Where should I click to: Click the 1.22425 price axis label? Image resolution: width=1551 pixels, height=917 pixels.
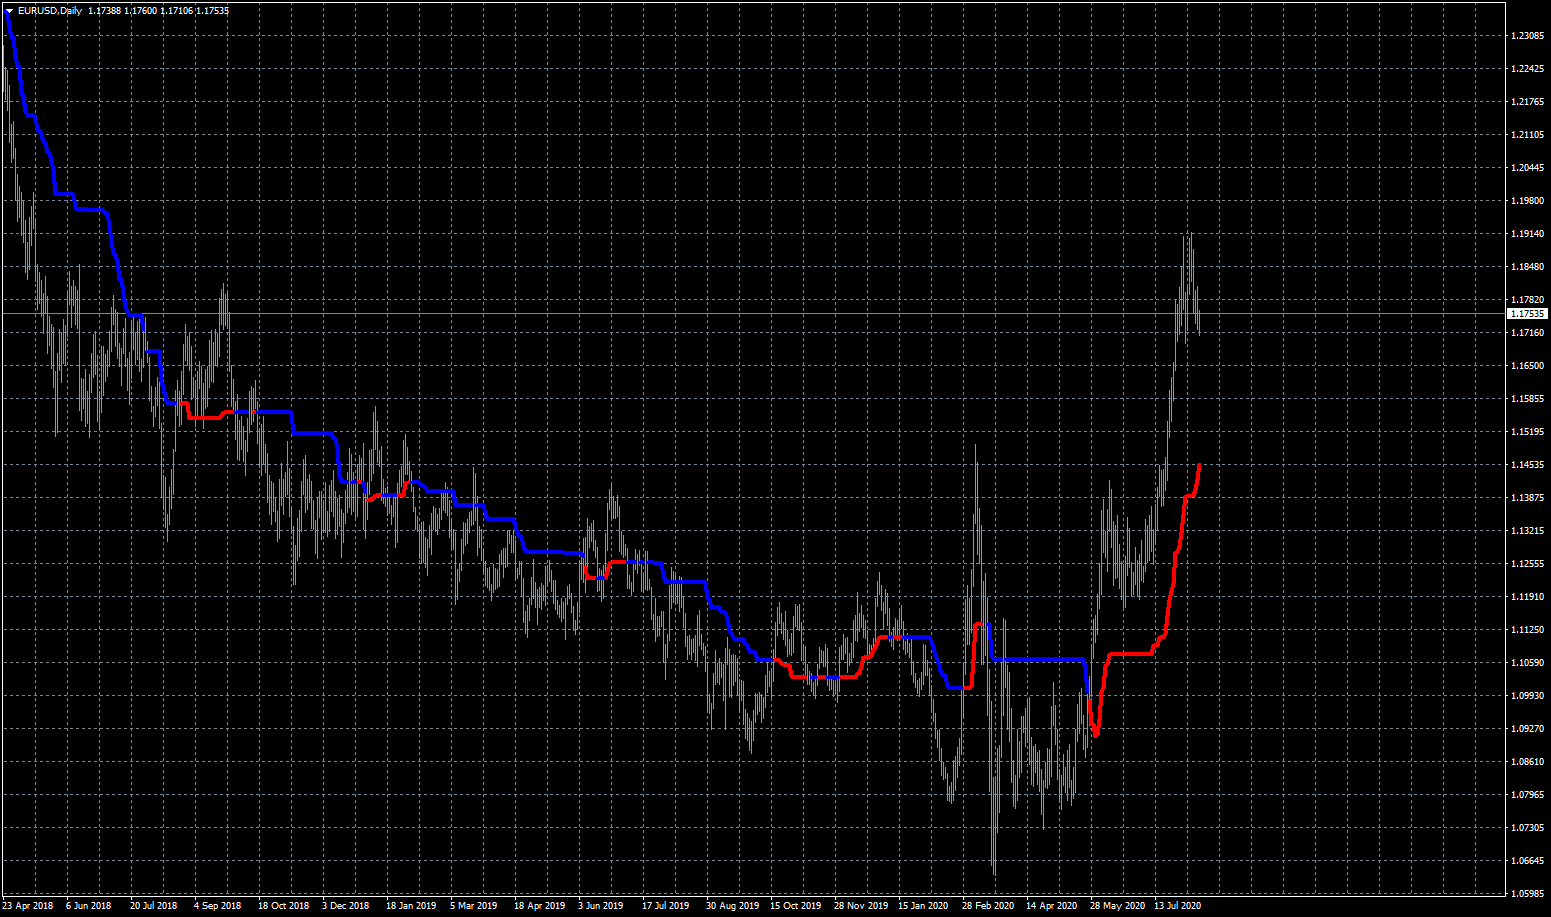point(1527,69)
